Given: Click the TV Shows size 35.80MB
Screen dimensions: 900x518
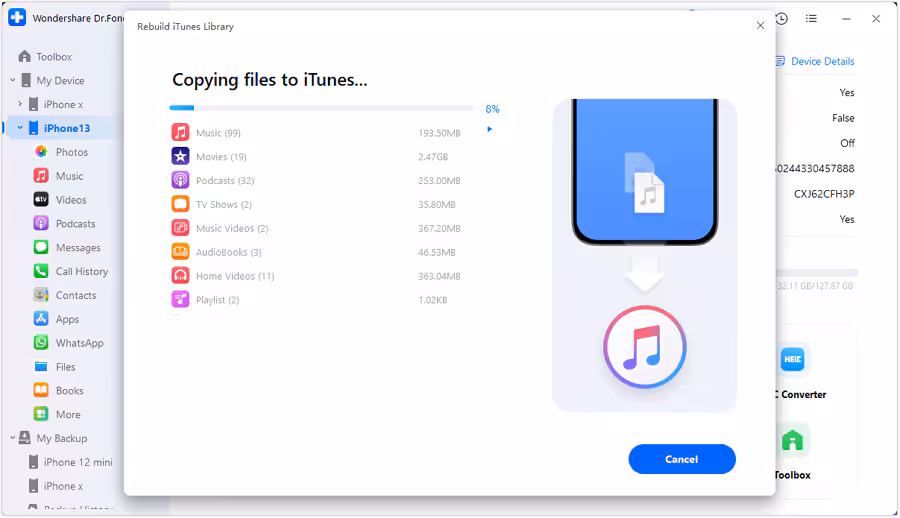Looking at the screenshot, I should 437,204.
